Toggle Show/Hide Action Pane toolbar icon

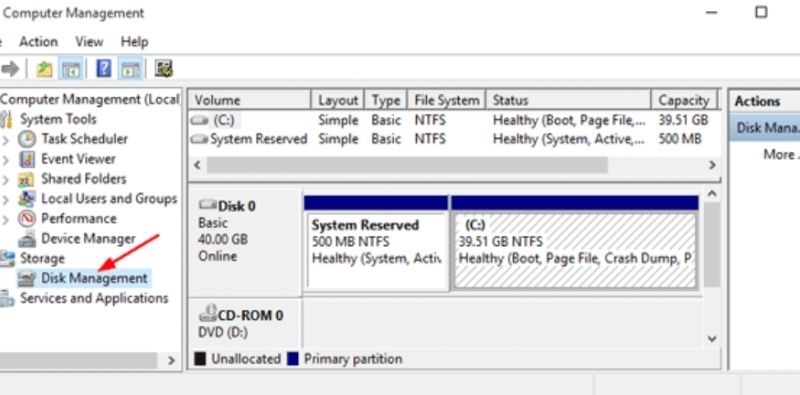[130, 69]
